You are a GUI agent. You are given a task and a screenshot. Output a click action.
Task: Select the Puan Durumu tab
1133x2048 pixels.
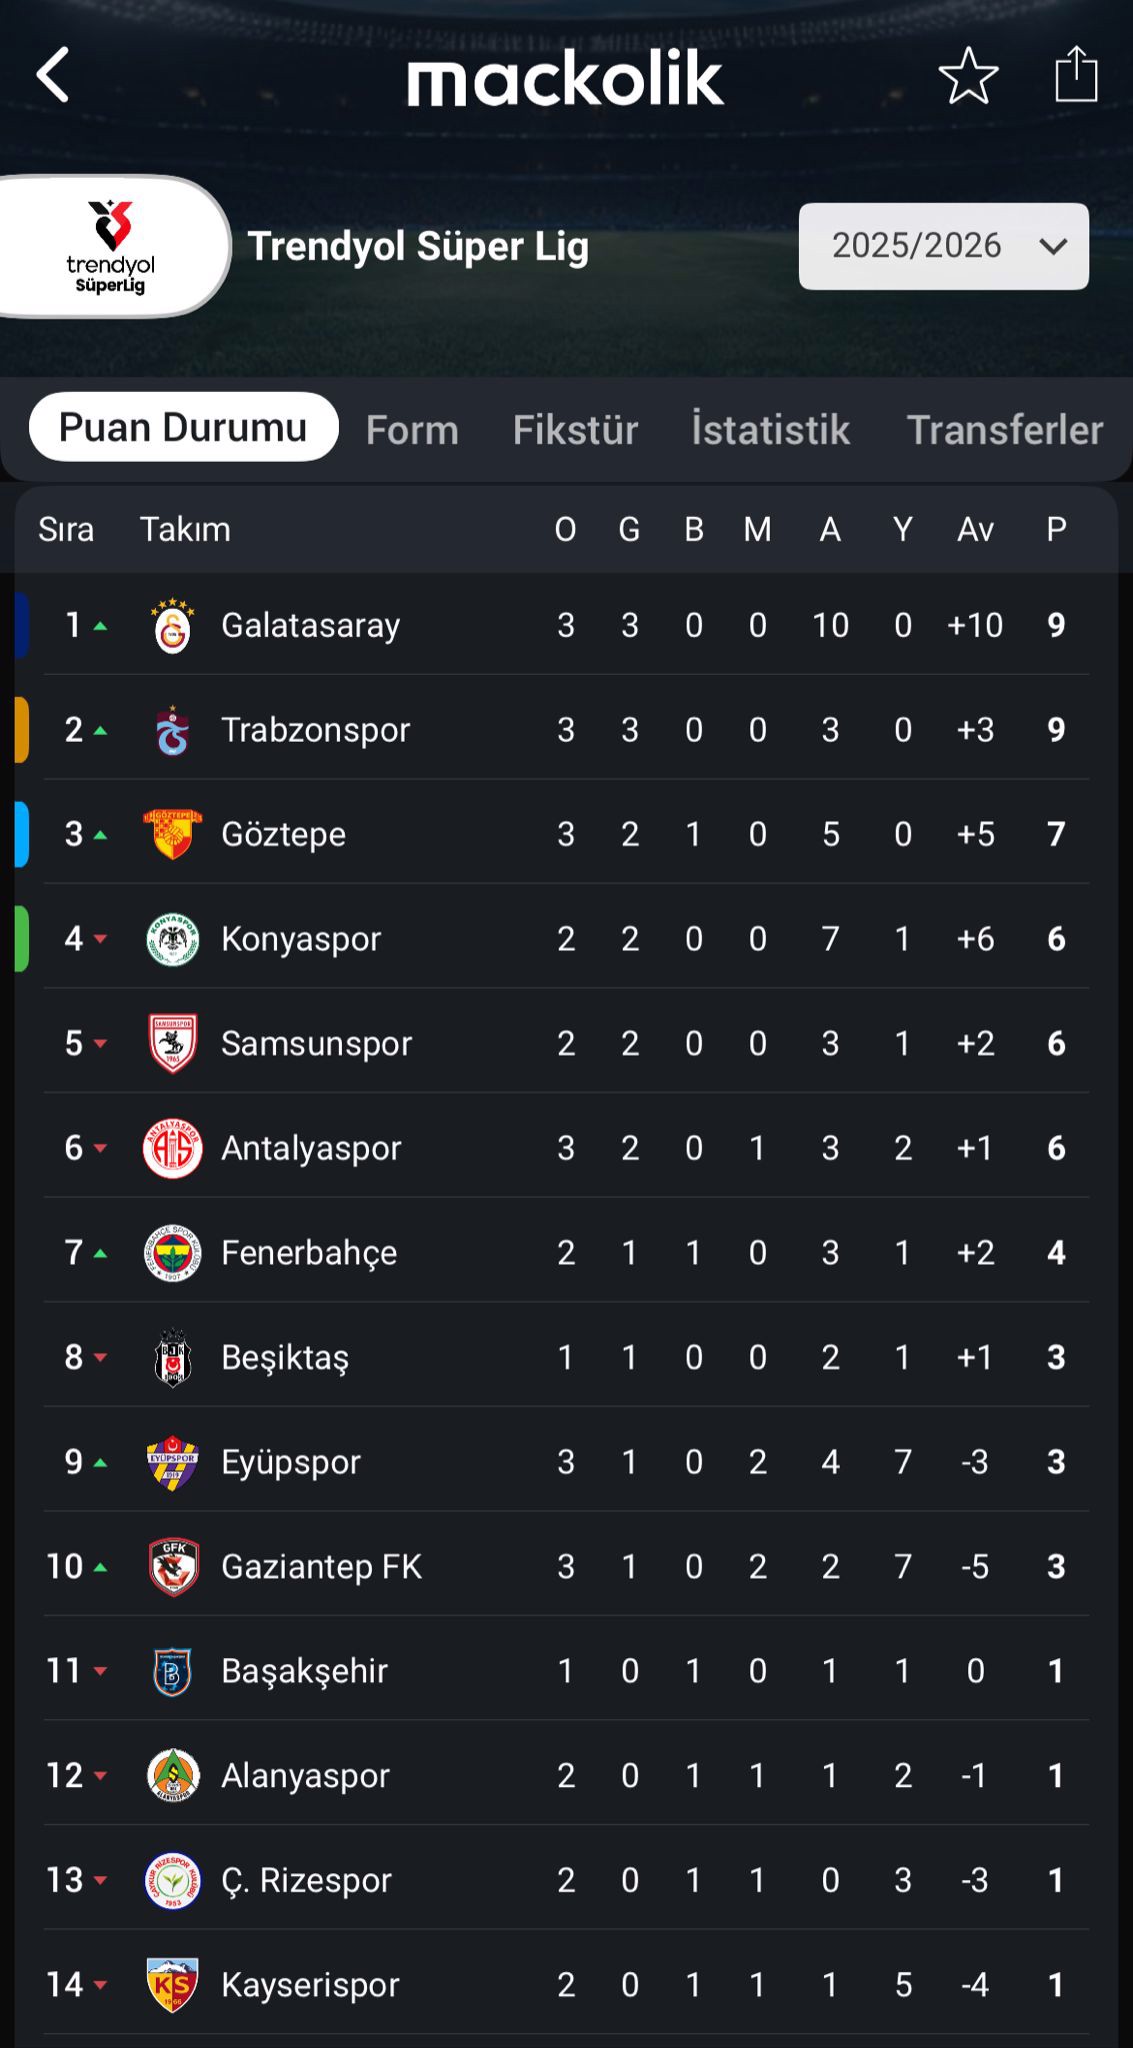(183, 427)
